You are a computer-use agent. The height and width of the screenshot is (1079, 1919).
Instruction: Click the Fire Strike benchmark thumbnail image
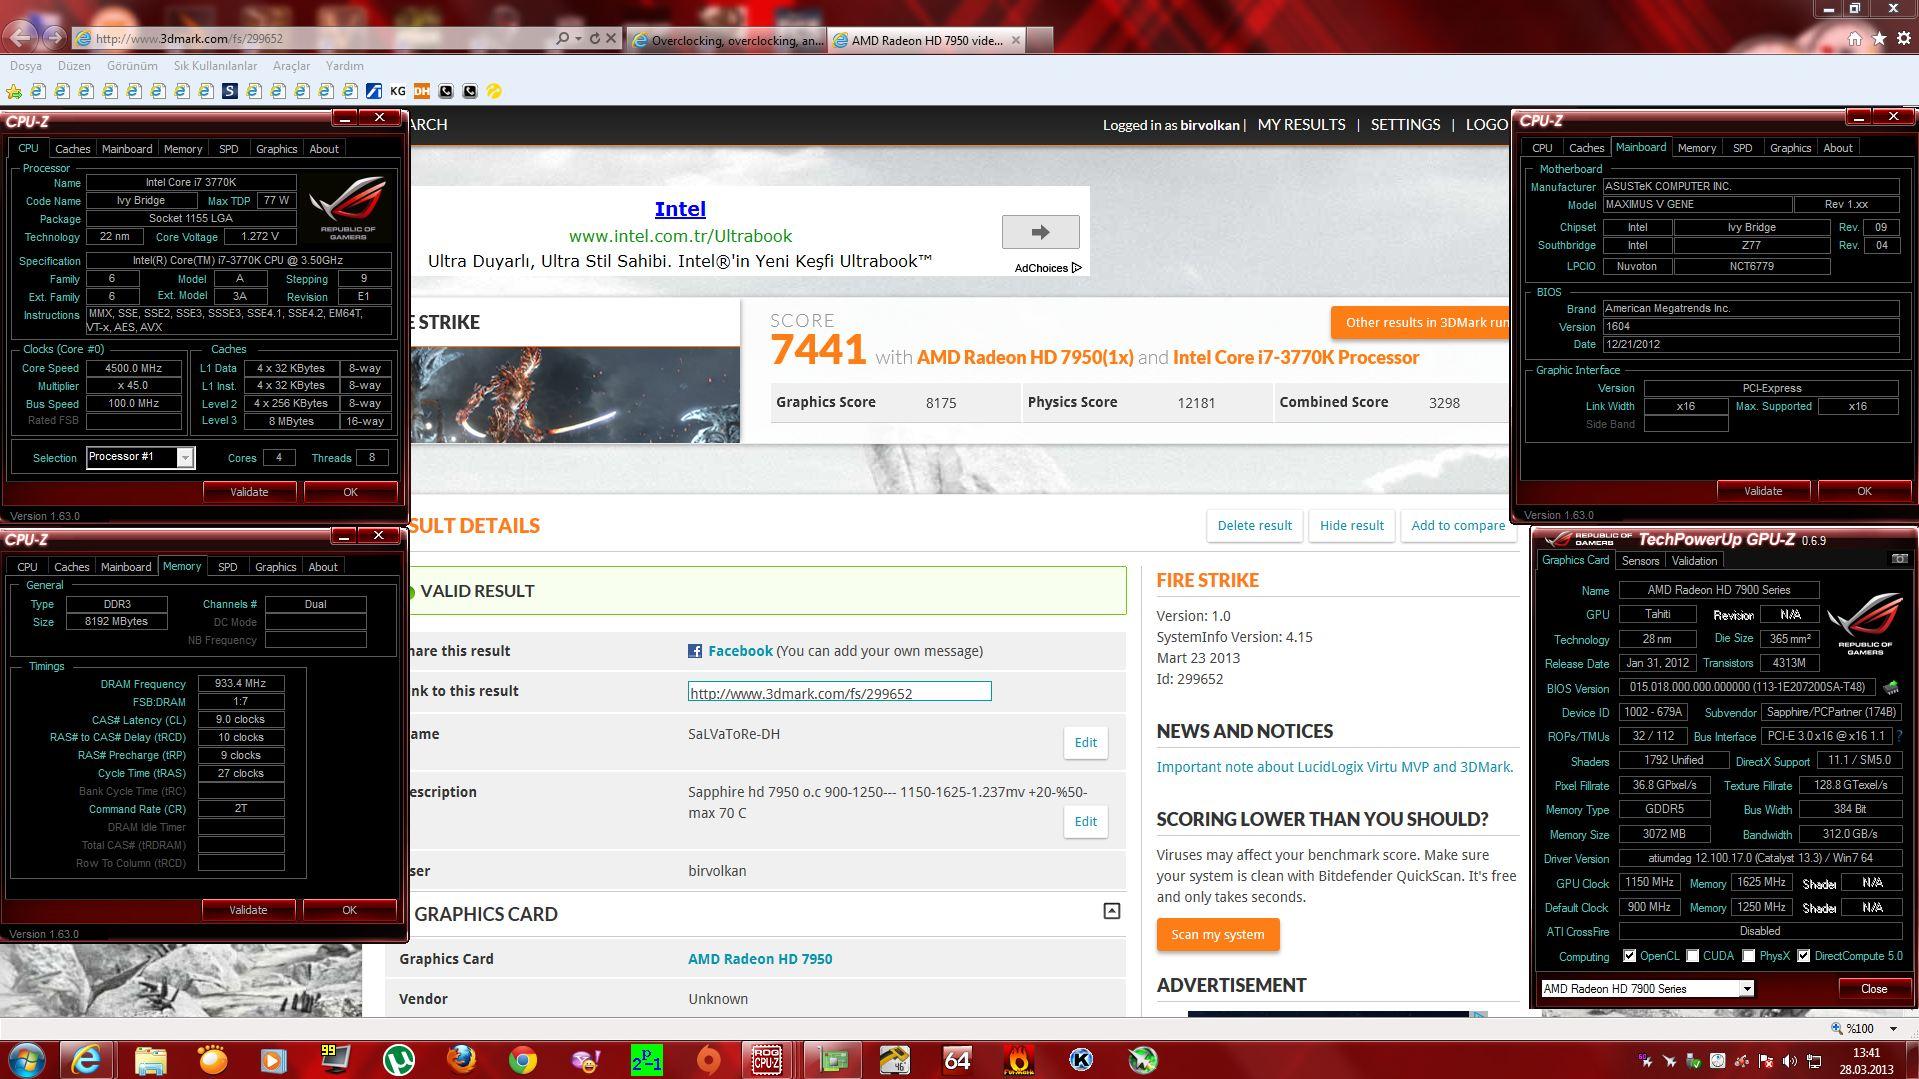coord(575,395)
